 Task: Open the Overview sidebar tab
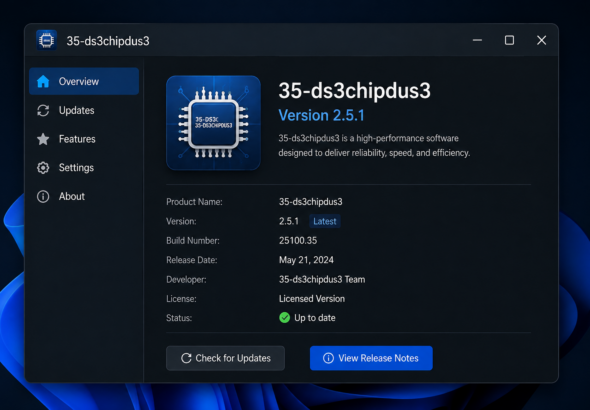84,81
